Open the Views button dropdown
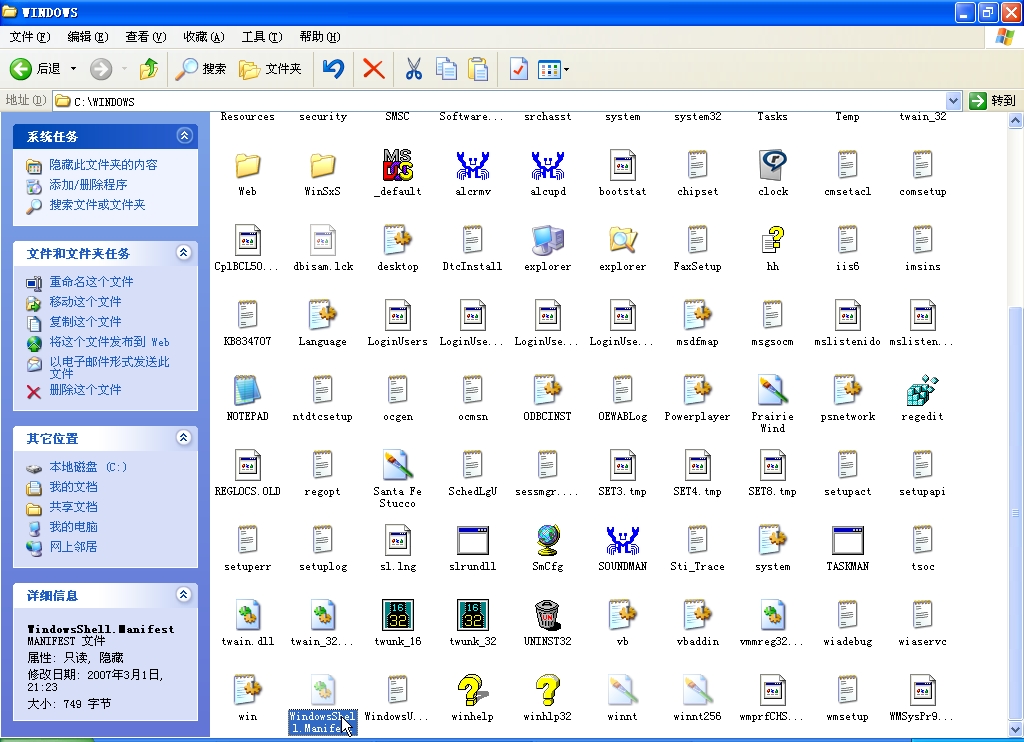 566,69
